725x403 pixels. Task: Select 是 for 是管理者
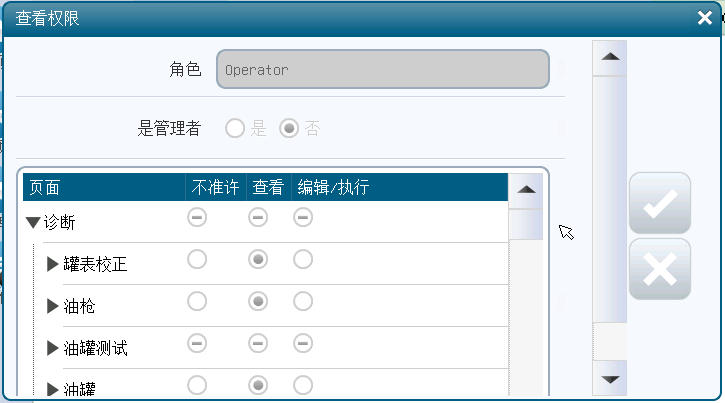234,128
